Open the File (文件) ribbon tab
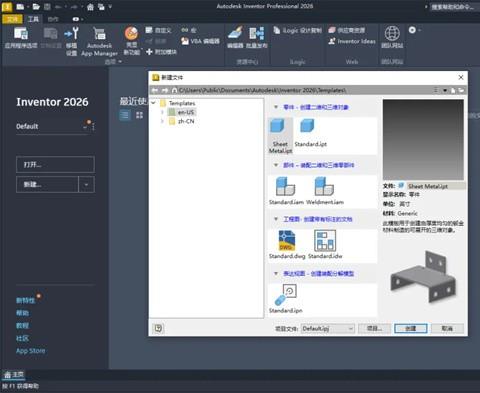 tap(12, 19)
